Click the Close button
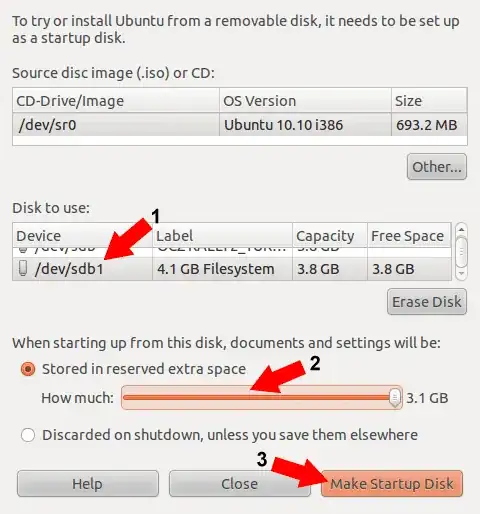 pos(240,484)
